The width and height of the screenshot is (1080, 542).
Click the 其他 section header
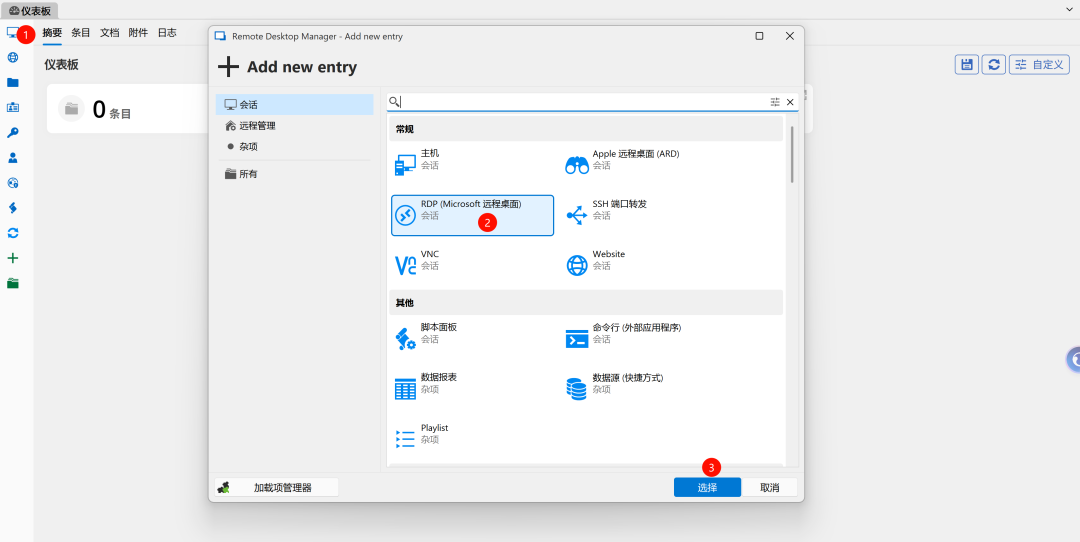click(585, 303)
